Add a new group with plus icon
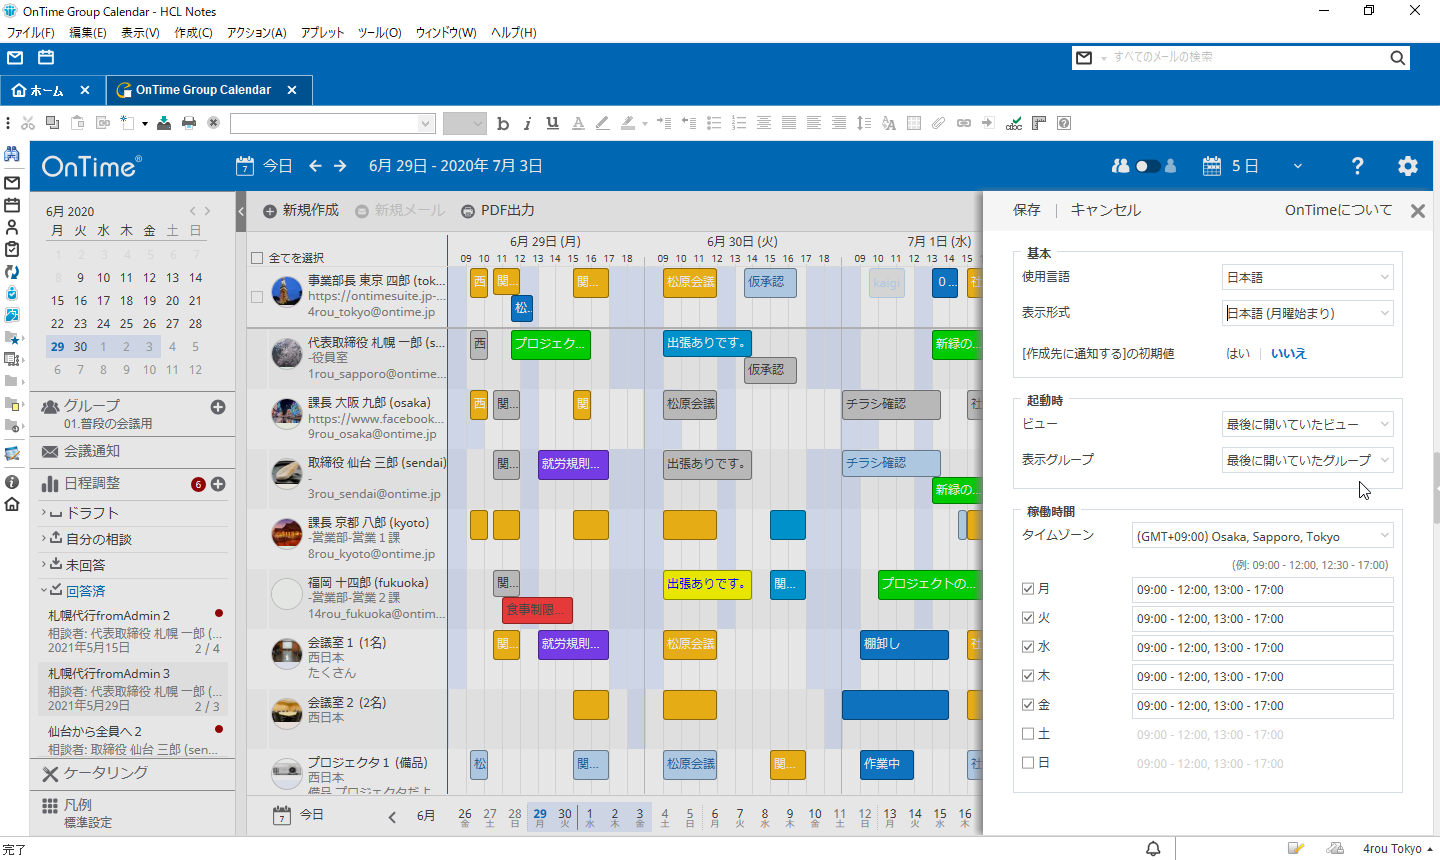 click(218, 407)
